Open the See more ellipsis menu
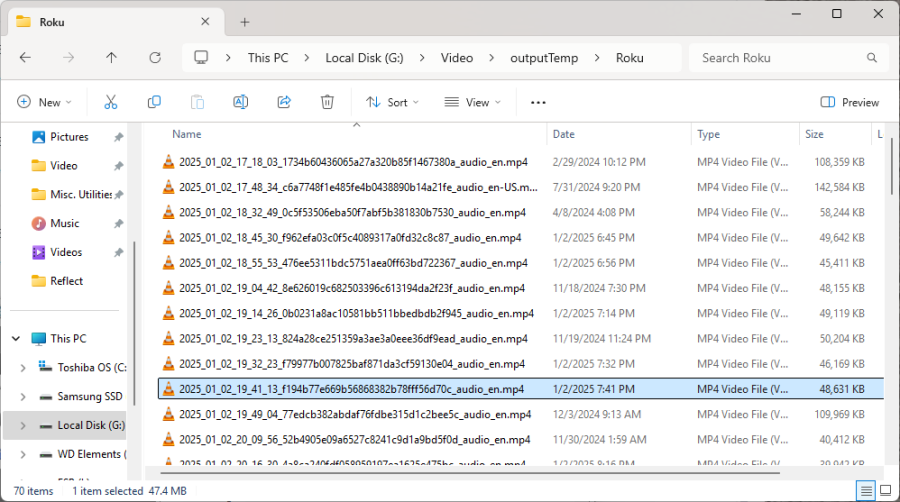Image resolution: width=900 pixels, height=502 pixels. point(538,102)
